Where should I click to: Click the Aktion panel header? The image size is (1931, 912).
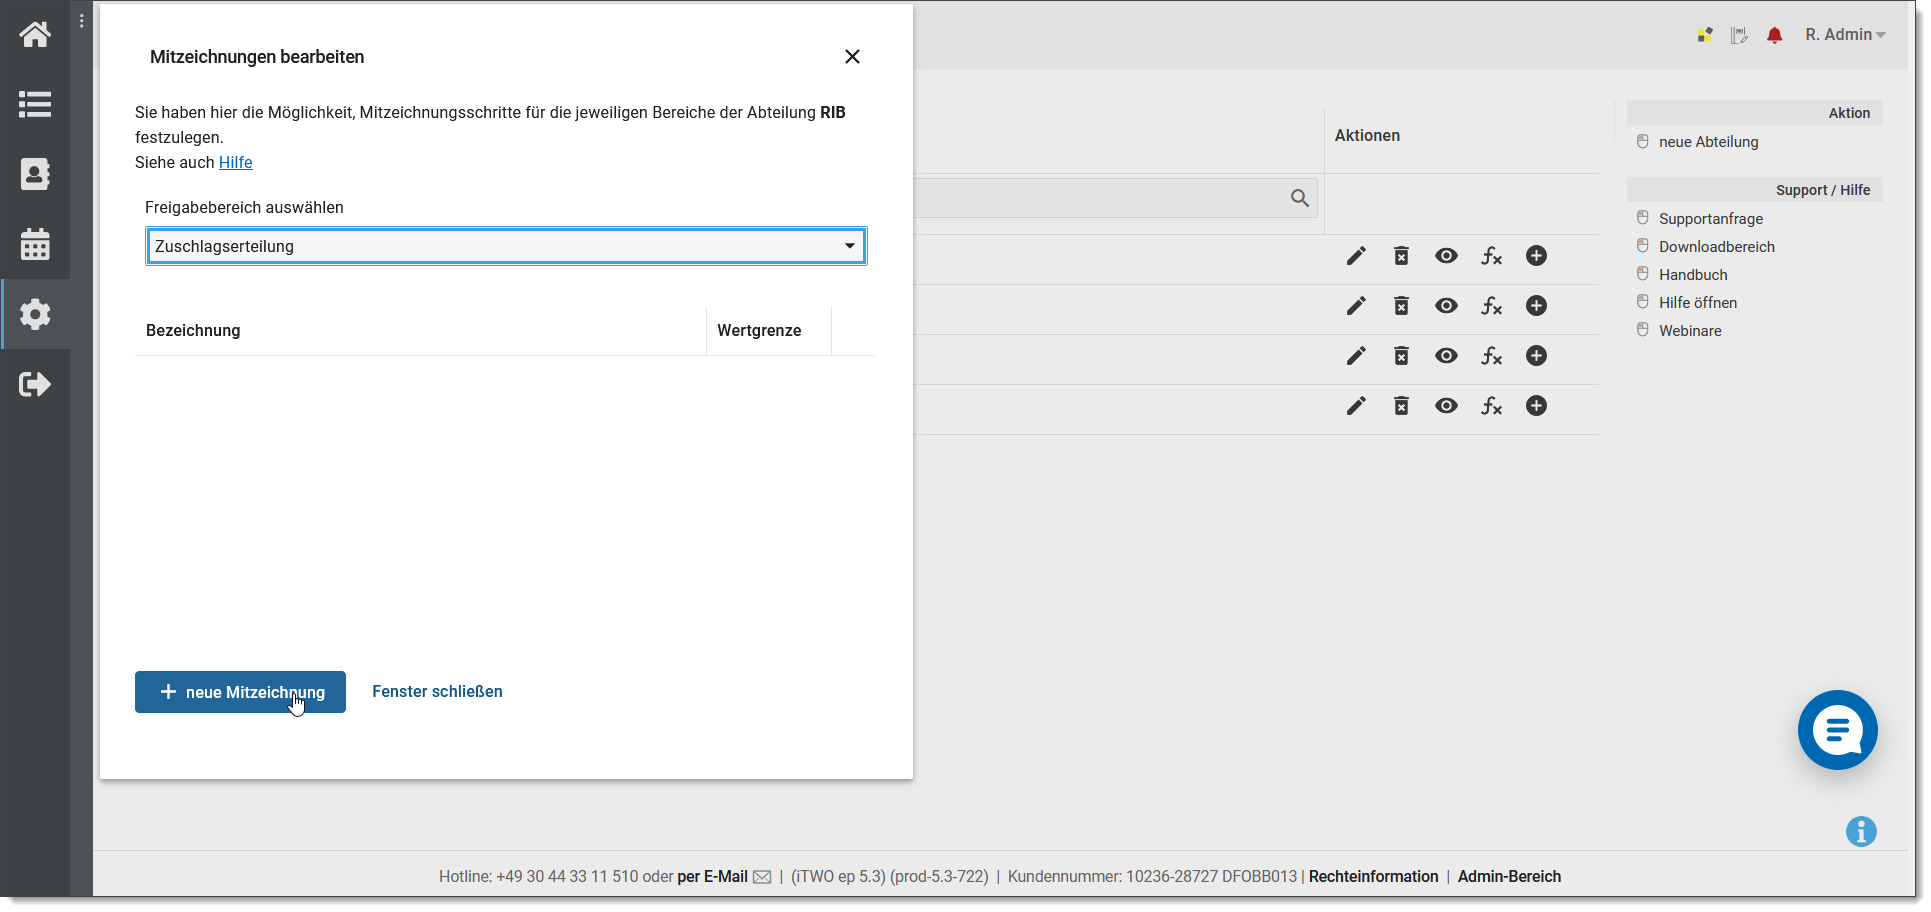tap(1754, 113)
